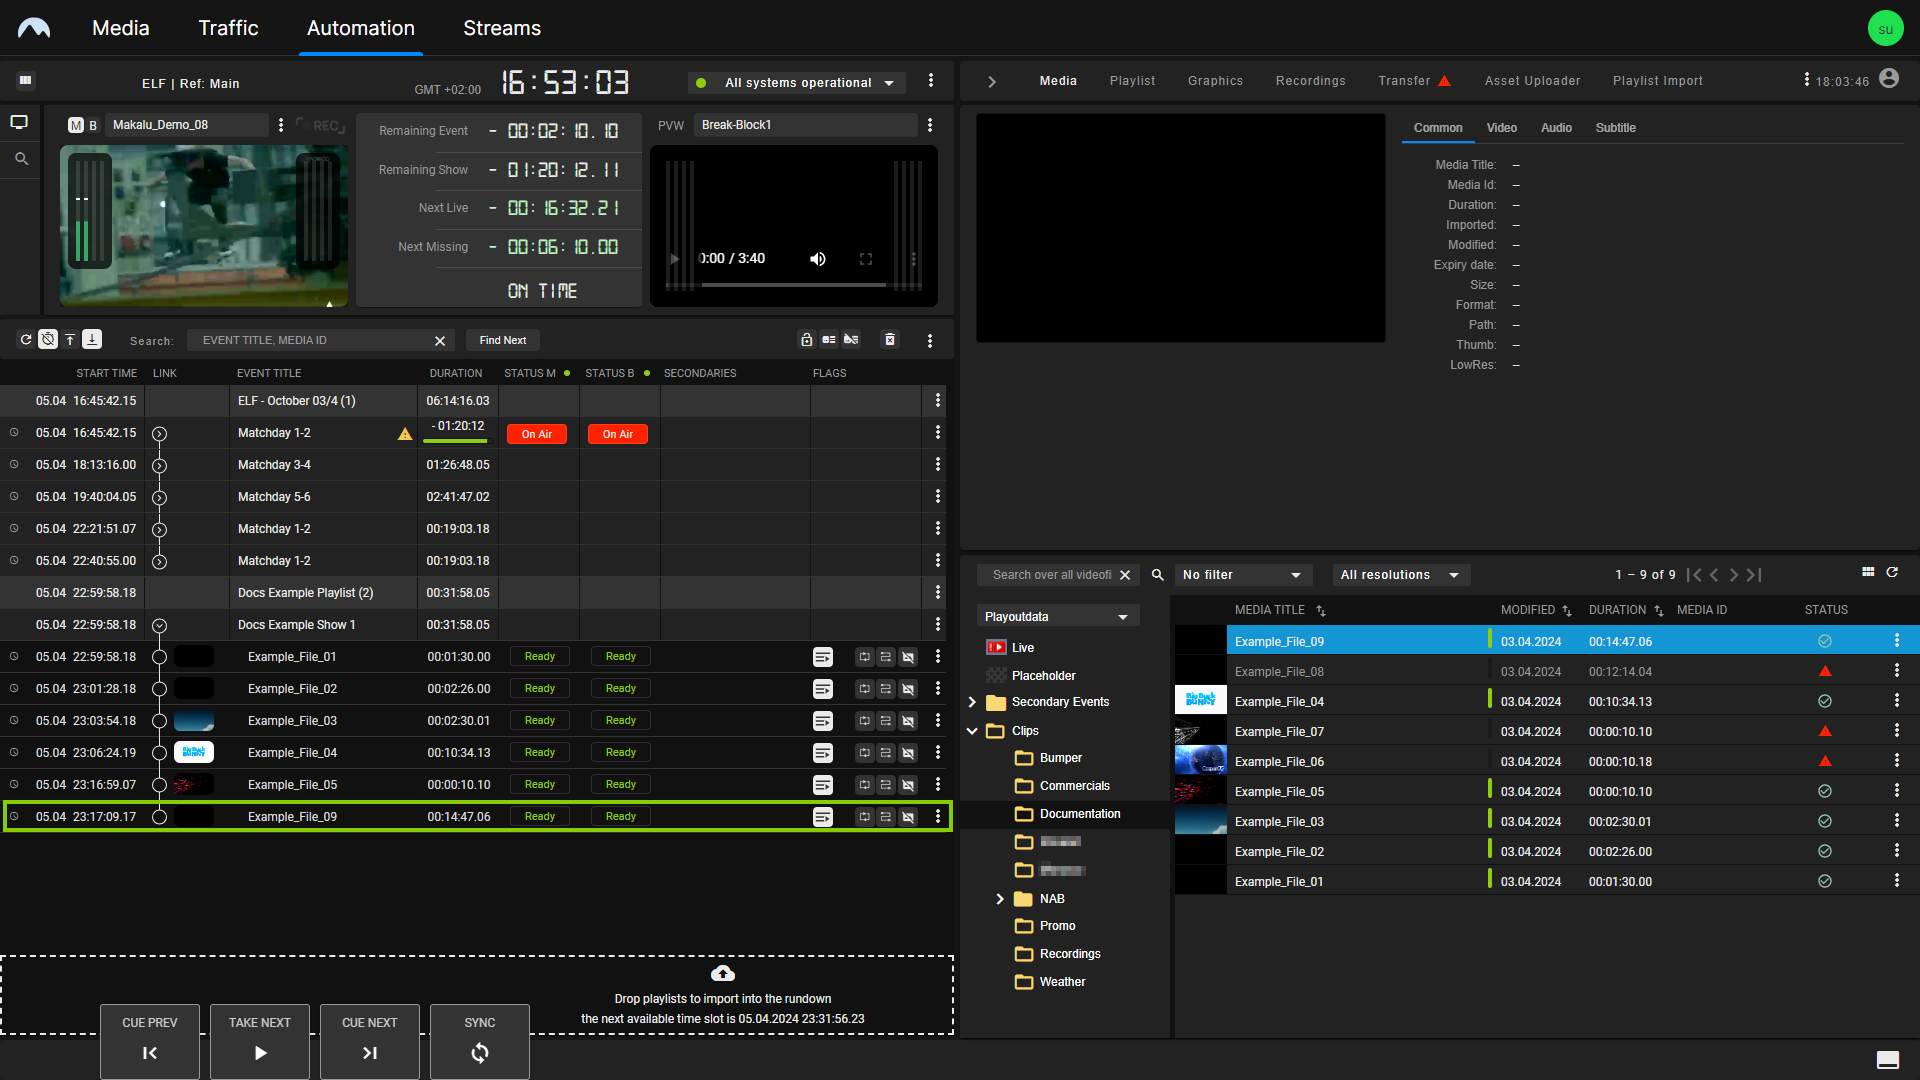1920x1080 pixels.
Task: Click the lock icon in rundown toolbar
Action: [x=807, y=340]
